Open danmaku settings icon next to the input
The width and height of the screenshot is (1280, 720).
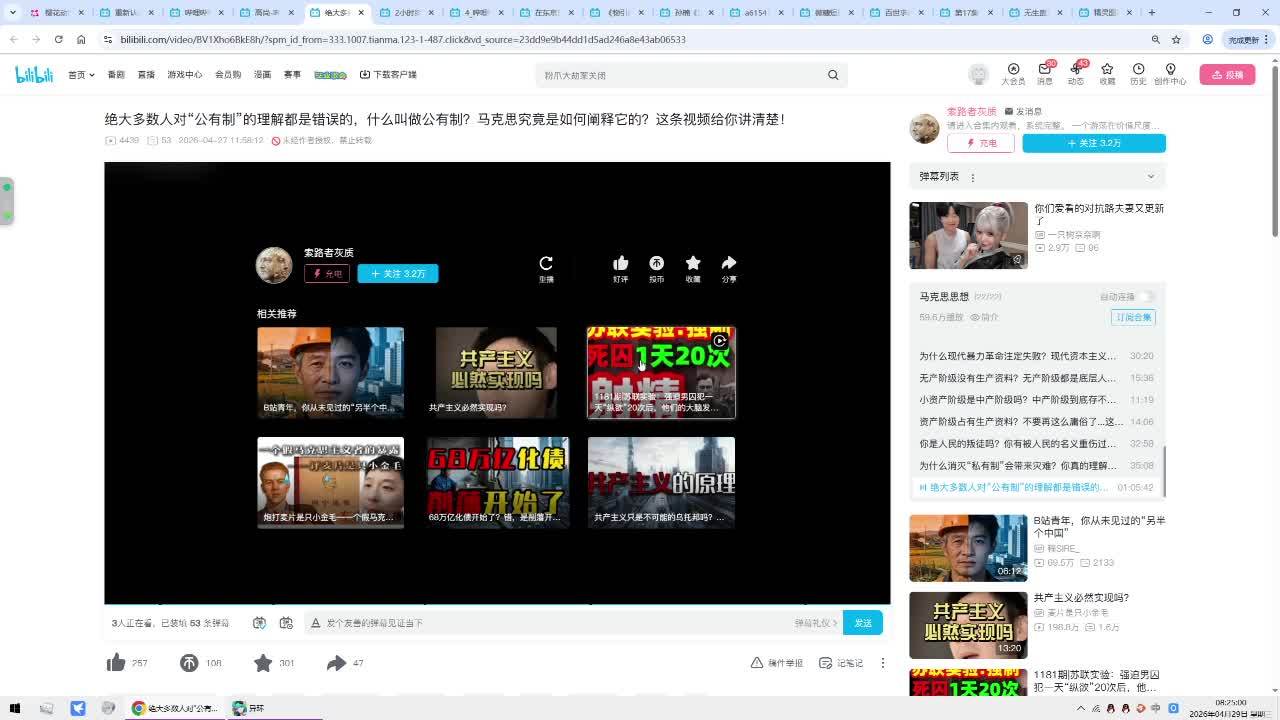286,623
